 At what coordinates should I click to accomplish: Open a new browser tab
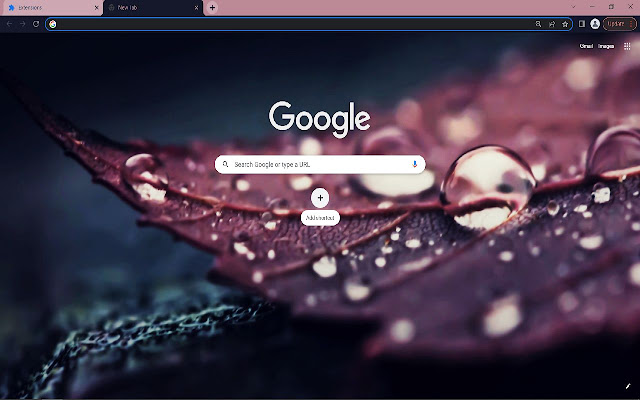coord(212,8)
